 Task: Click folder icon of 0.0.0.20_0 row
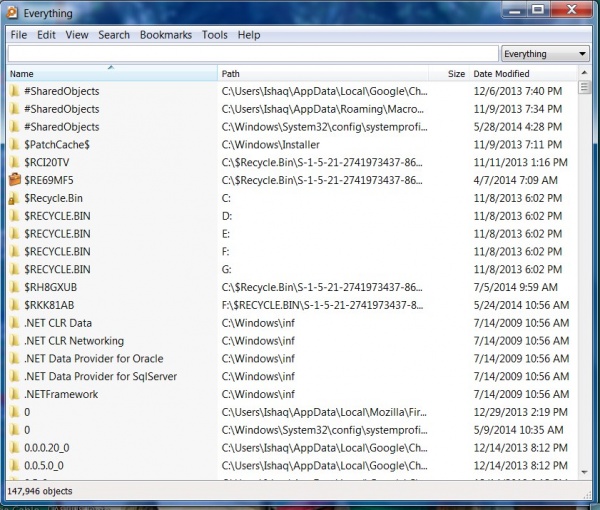coord(14,448)
